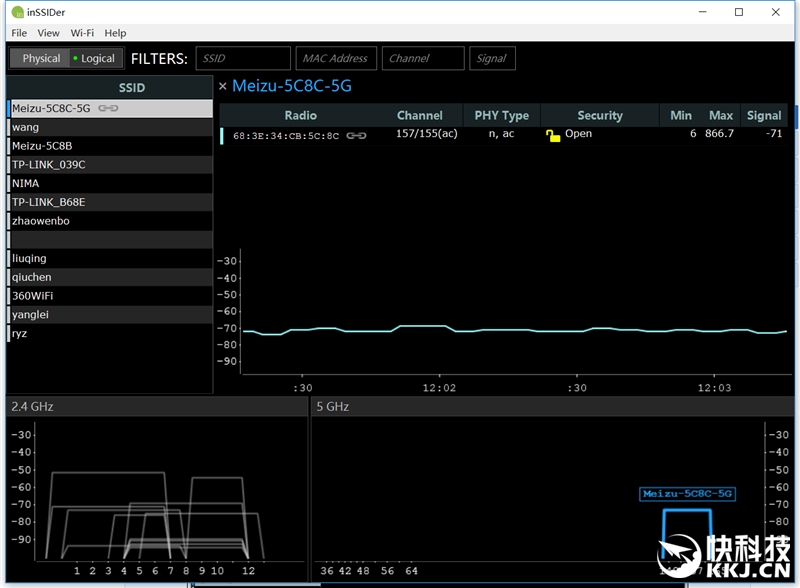Switch to Logical view
800x588 pixels.
point(96,59)
